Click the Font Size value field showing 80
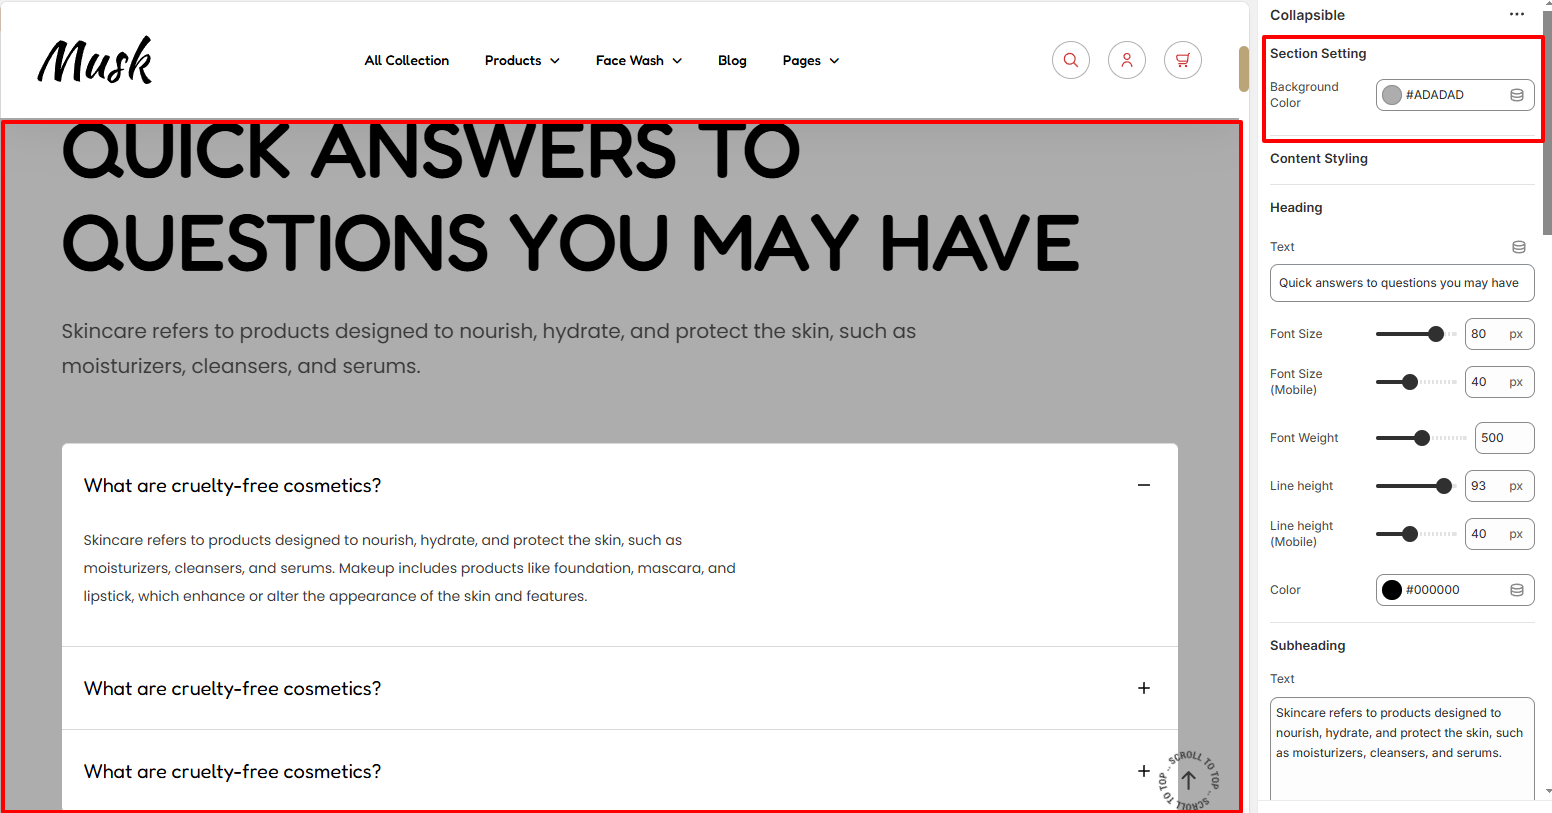The image size is (1552, 813). click(1499, 334)
